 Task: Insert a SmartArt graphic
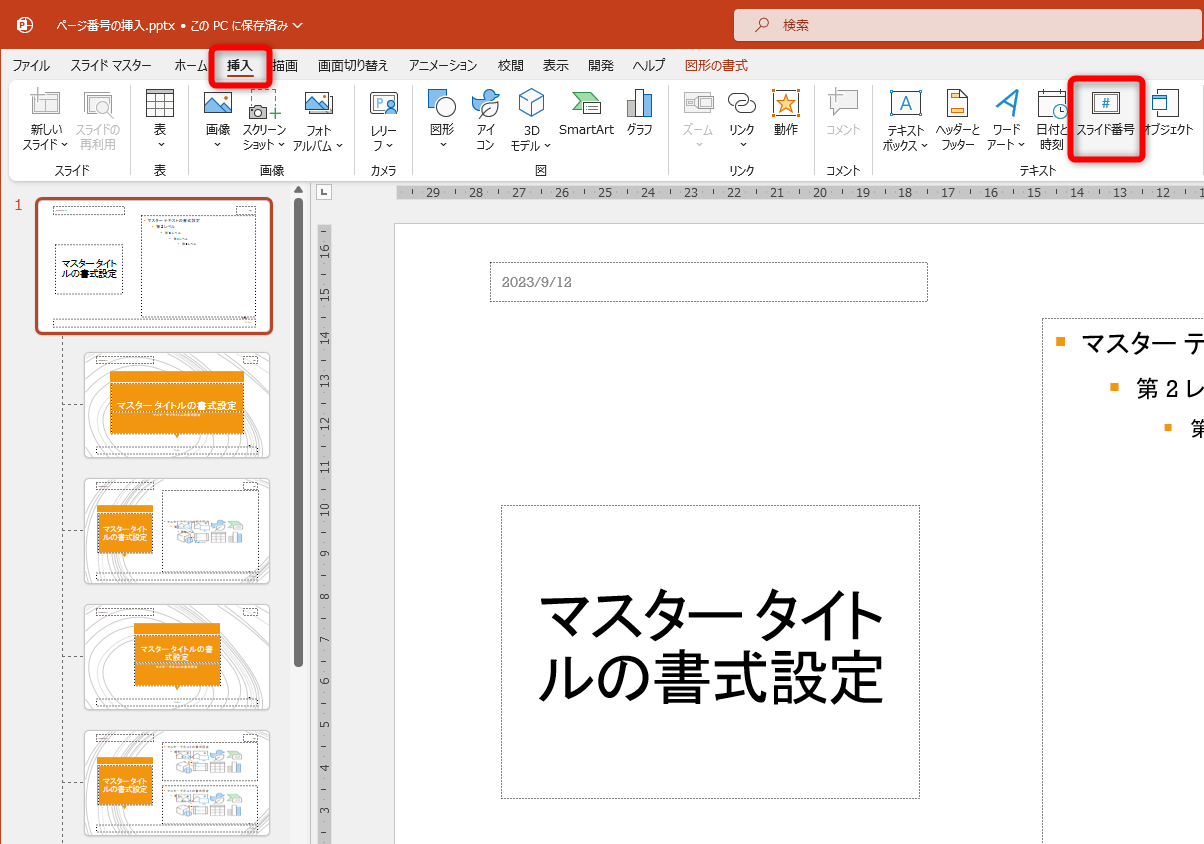[x=586, y=120]
